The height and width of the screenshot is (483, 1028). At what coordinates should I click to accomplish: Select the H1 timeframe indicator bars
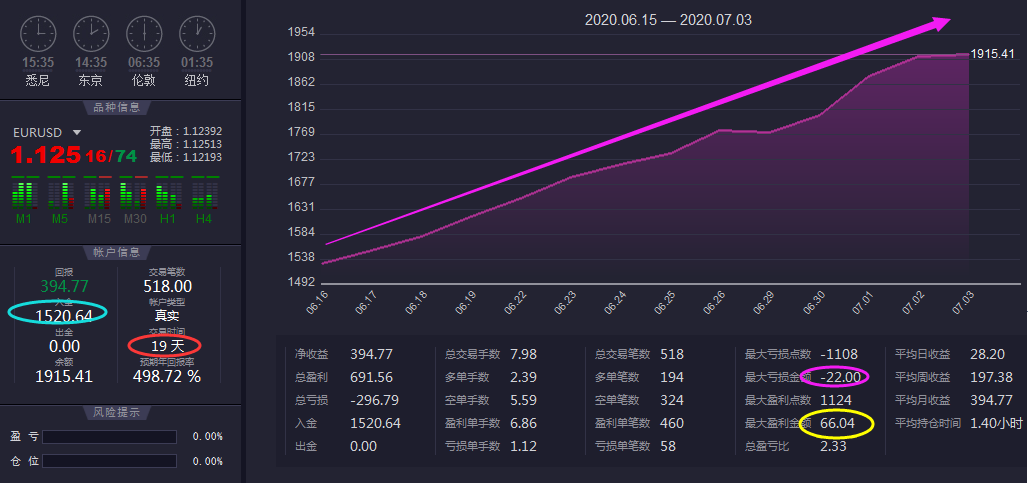[x=168, y=193]
